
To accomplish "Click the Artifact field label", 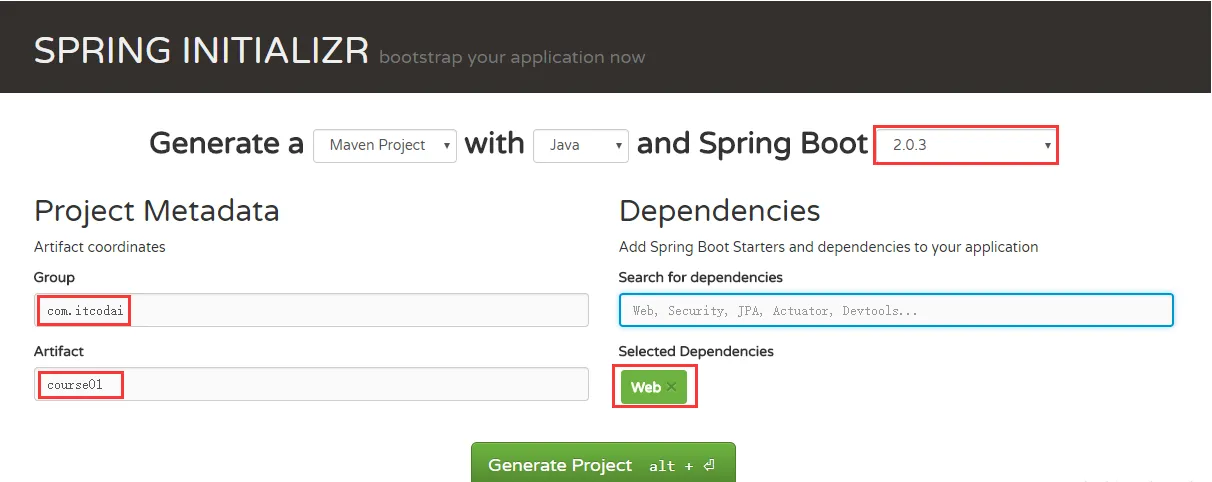I will click(59, 351).
